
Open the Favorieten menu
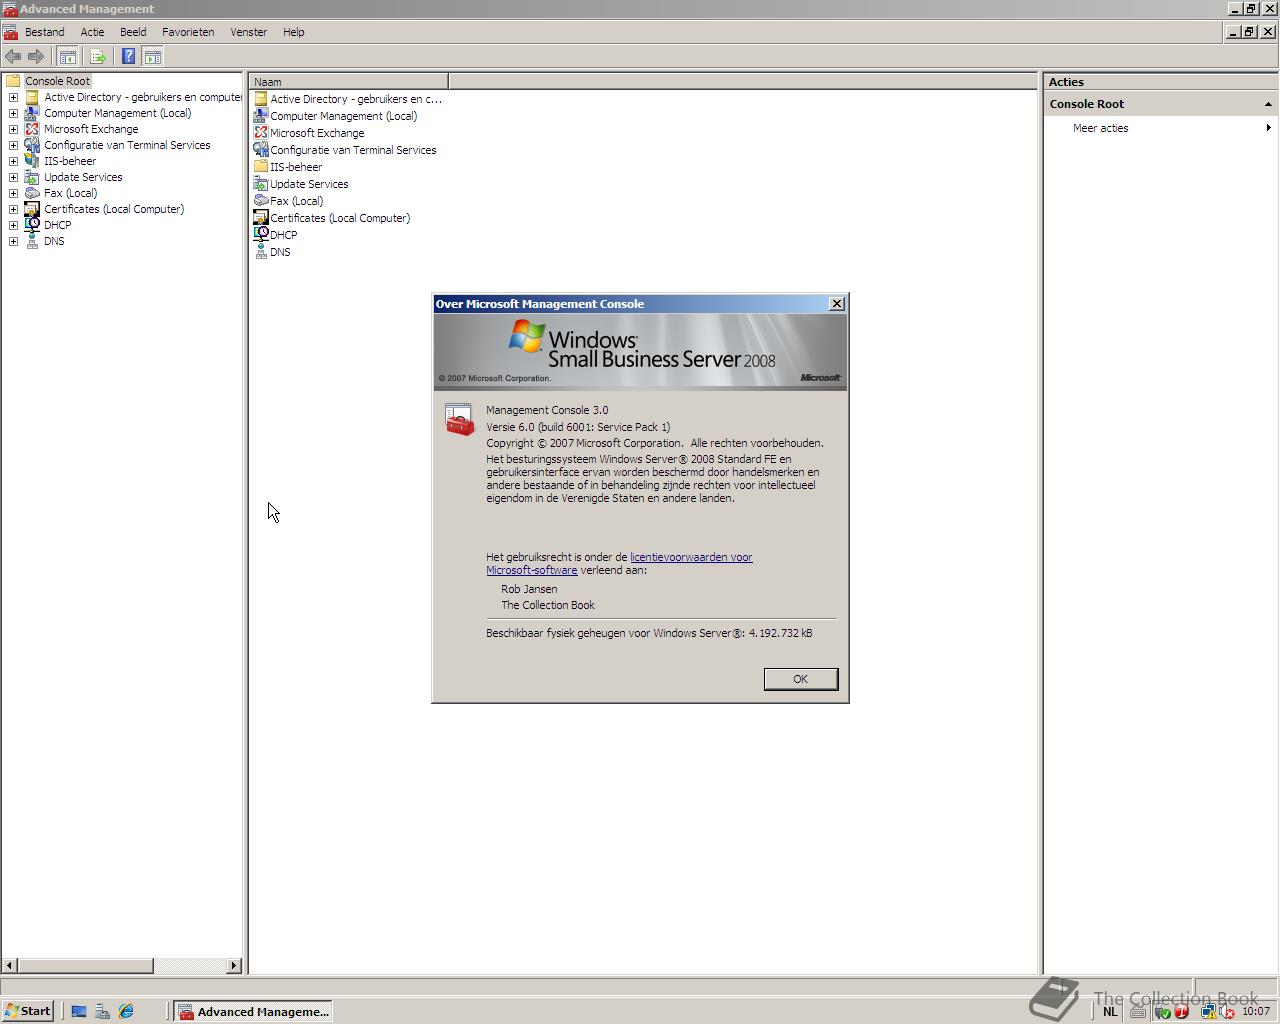188,32
